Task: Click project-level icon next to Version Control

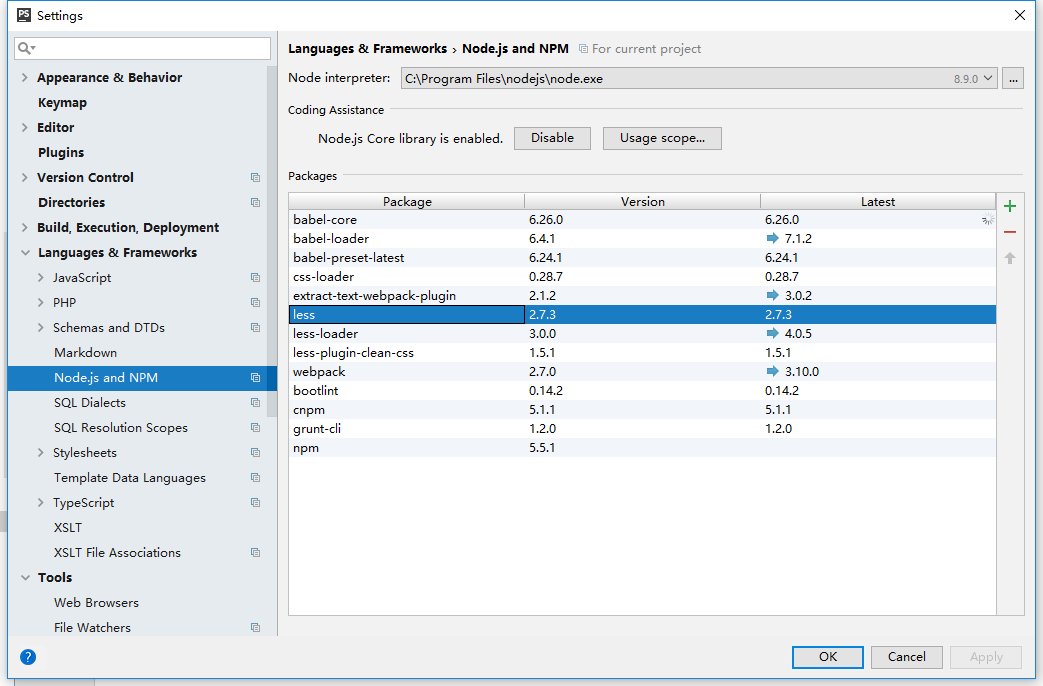Action: coord(255,178)
